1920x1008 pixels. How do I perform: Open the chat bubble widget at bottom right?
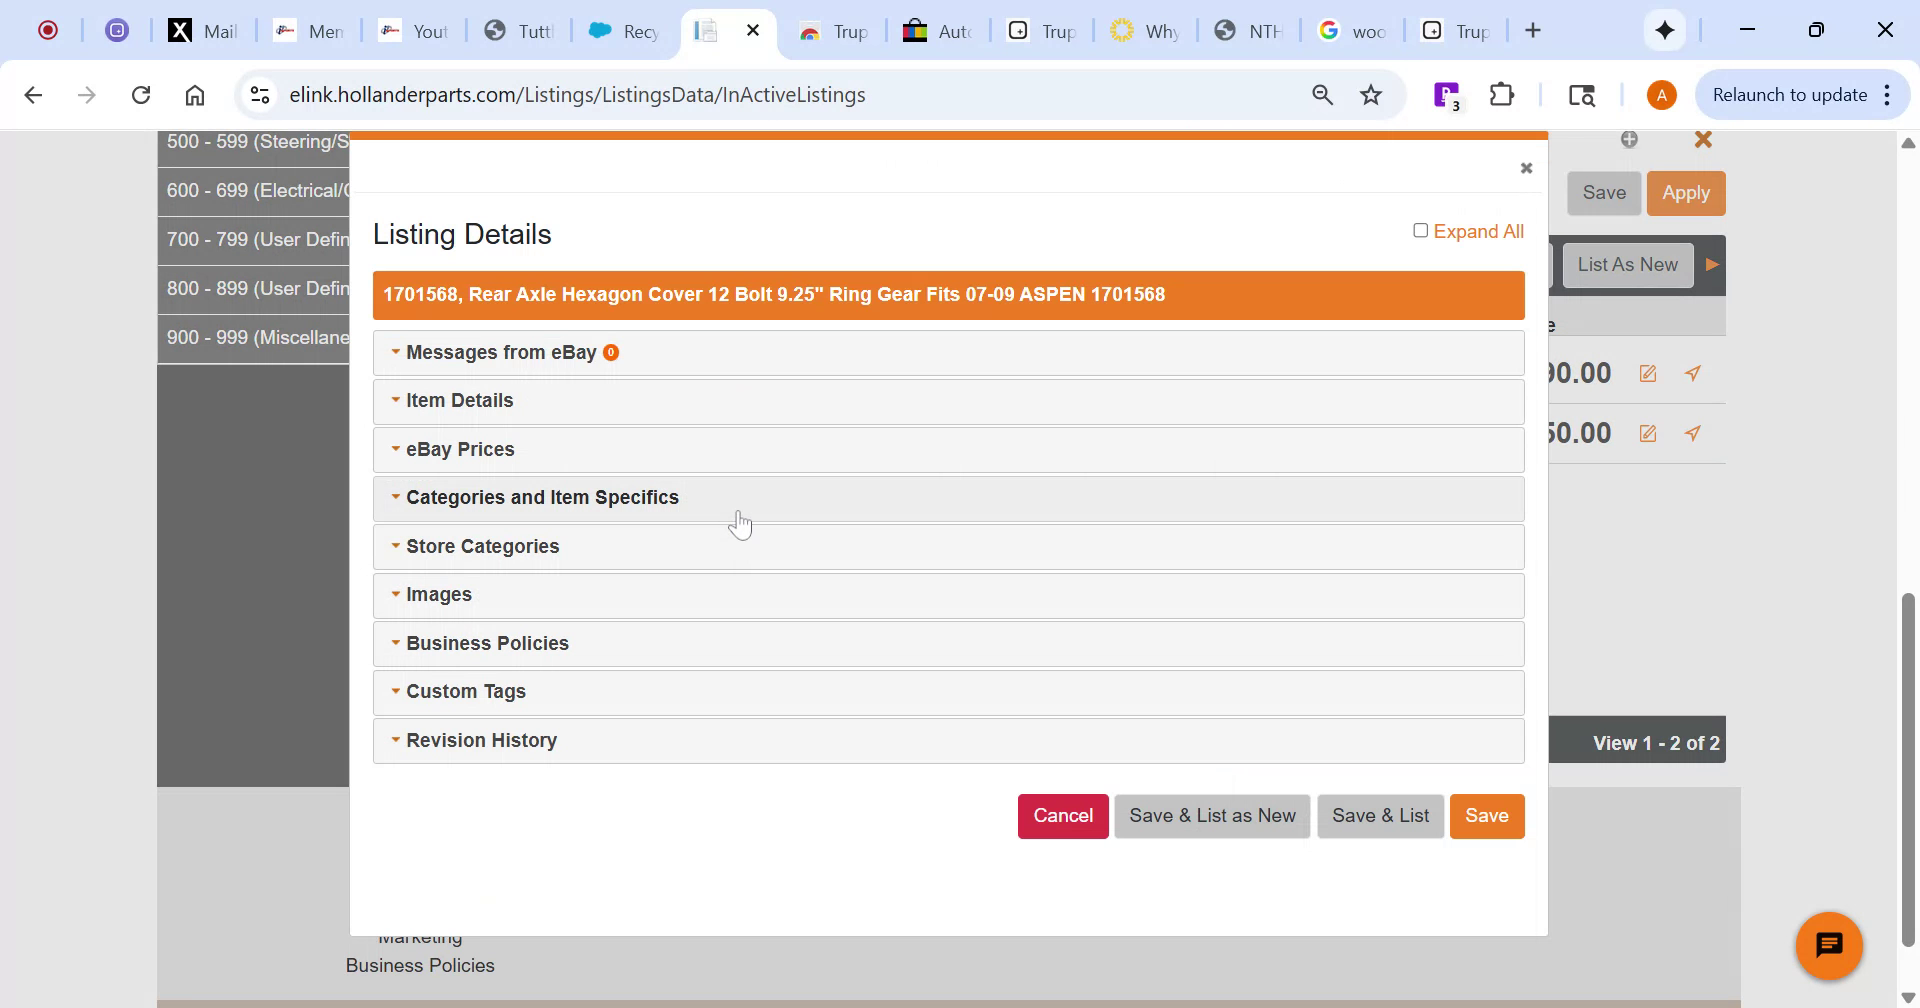[x=1829, y=944]
